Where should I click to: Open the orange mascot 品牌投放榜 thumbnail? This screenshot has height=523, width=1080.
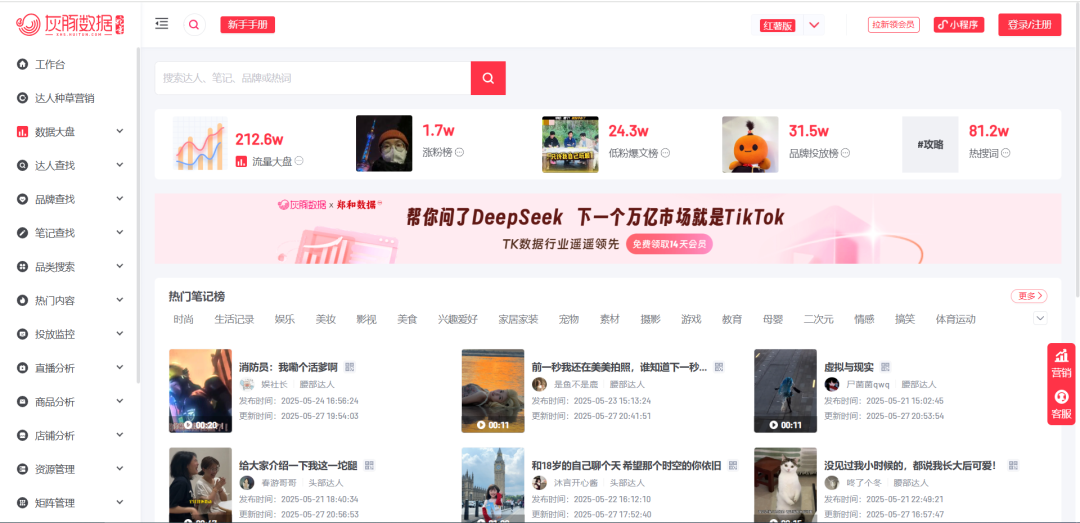750,145
